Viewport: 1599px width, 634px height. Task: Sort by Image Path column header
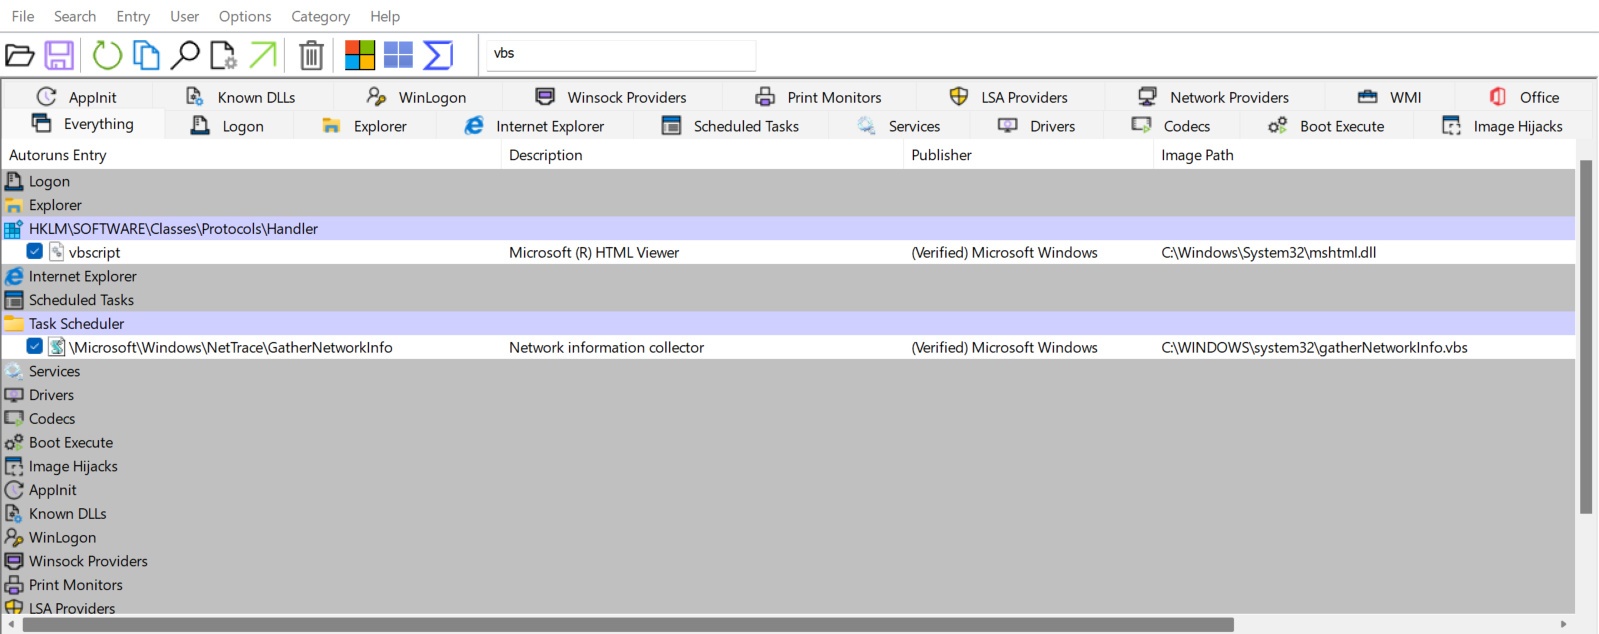[1364, 155]
